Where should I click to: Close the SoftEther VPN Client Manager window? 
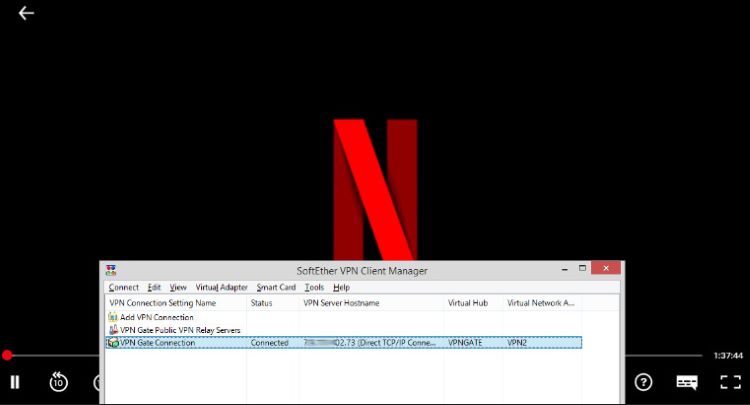pyautogui.click(x=606, y=268)
